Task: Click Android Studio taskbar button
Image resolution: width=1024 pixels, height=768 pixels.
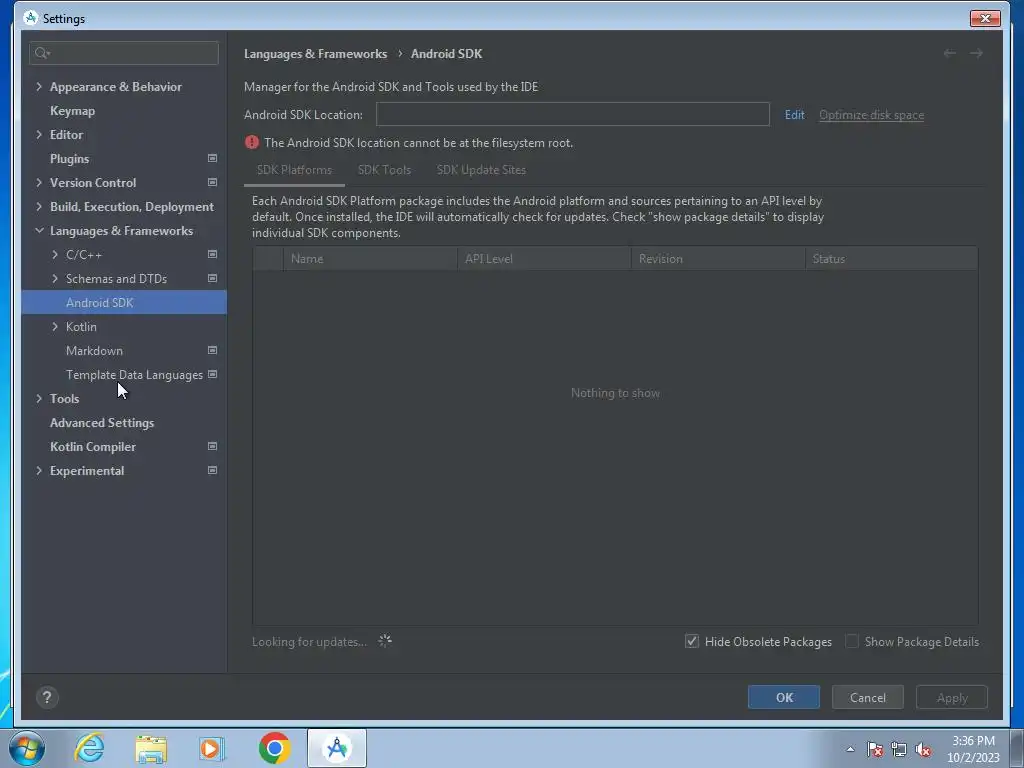Action: (x=337, y=748)
